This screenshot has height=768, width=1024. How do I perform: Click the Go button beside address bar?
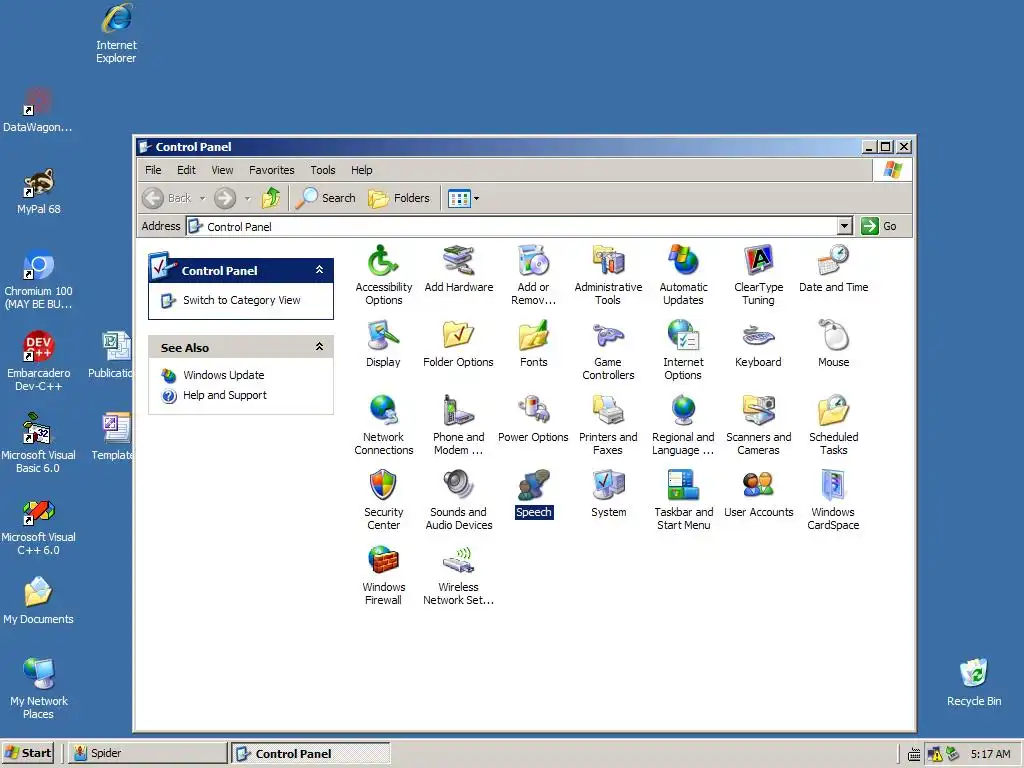pyautogui.click(x=878, y=226)
